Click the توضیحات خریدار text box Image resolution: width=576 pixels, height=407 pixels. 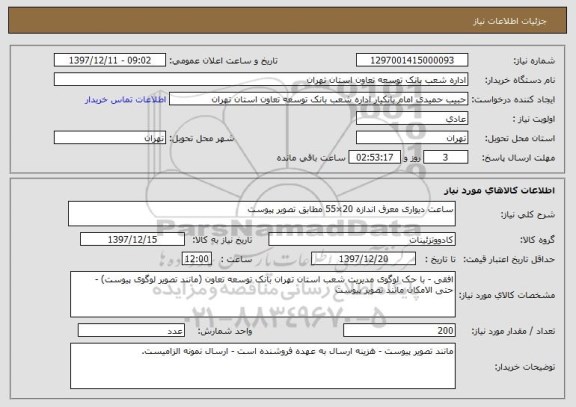[263, 366]
